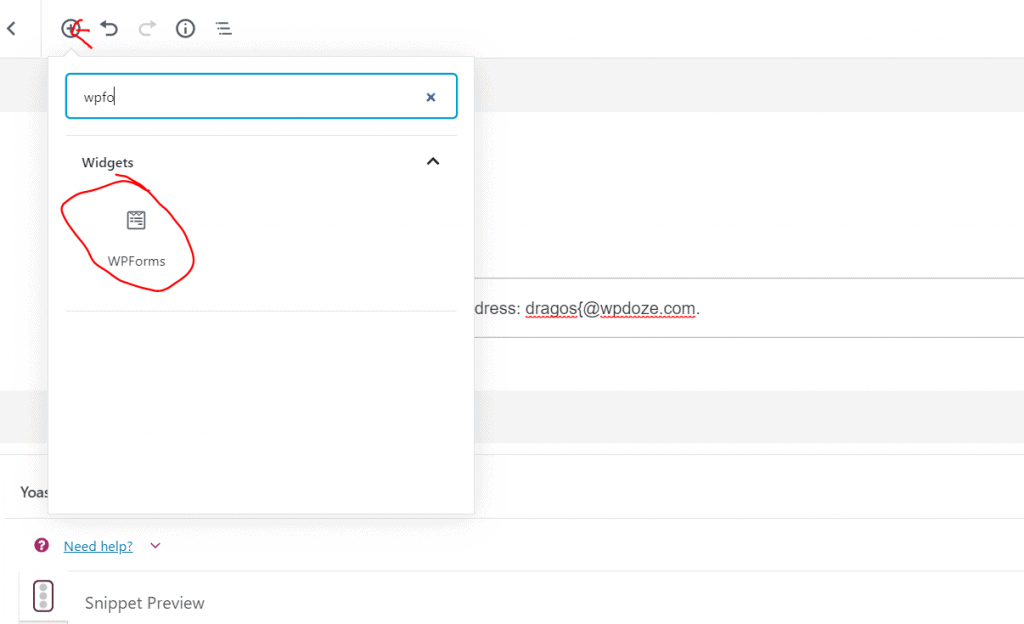
Task: Open the add block inserter button
Action: pyautogui.click(x=71, y=29)
